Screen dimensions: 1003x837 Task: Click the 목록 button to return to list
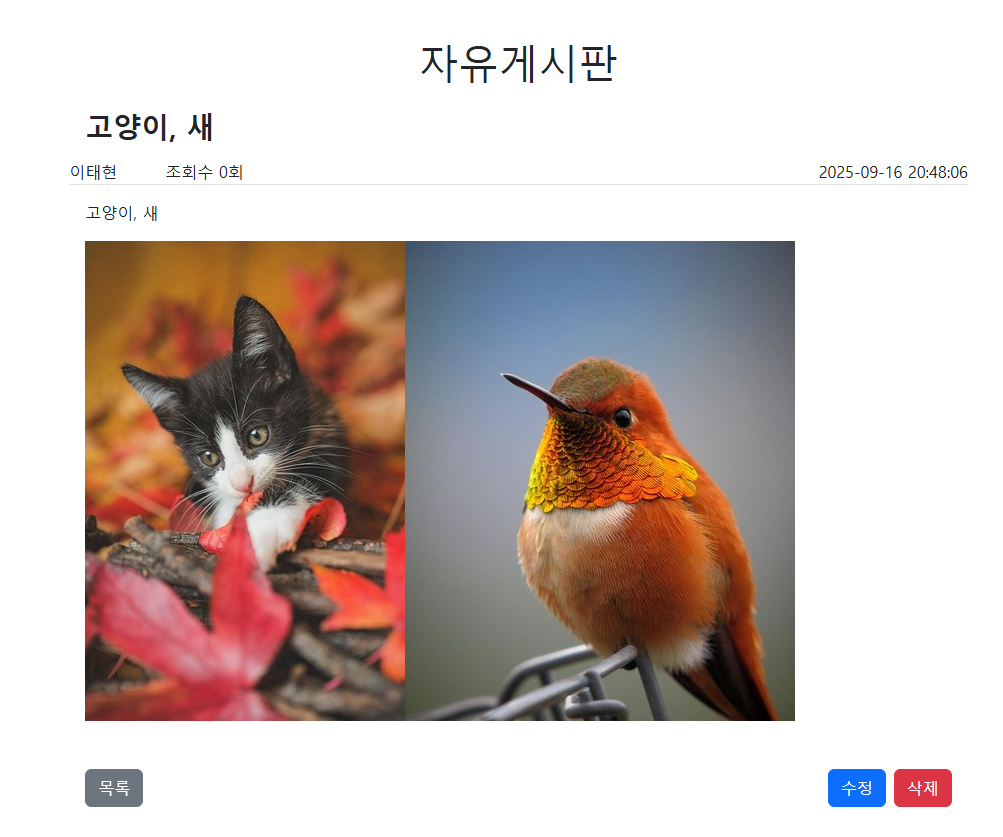(x=114, y=788)
